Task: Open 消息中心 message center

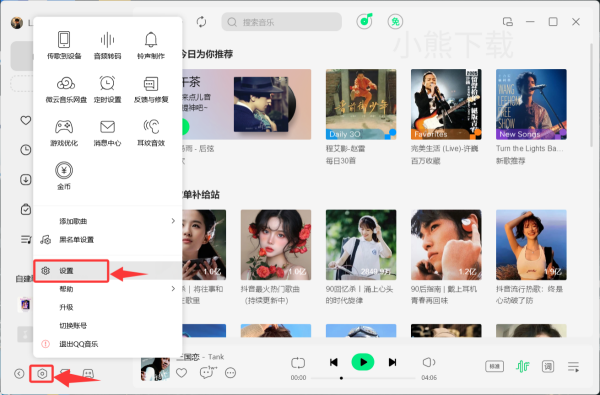Action: pos(108,132)
